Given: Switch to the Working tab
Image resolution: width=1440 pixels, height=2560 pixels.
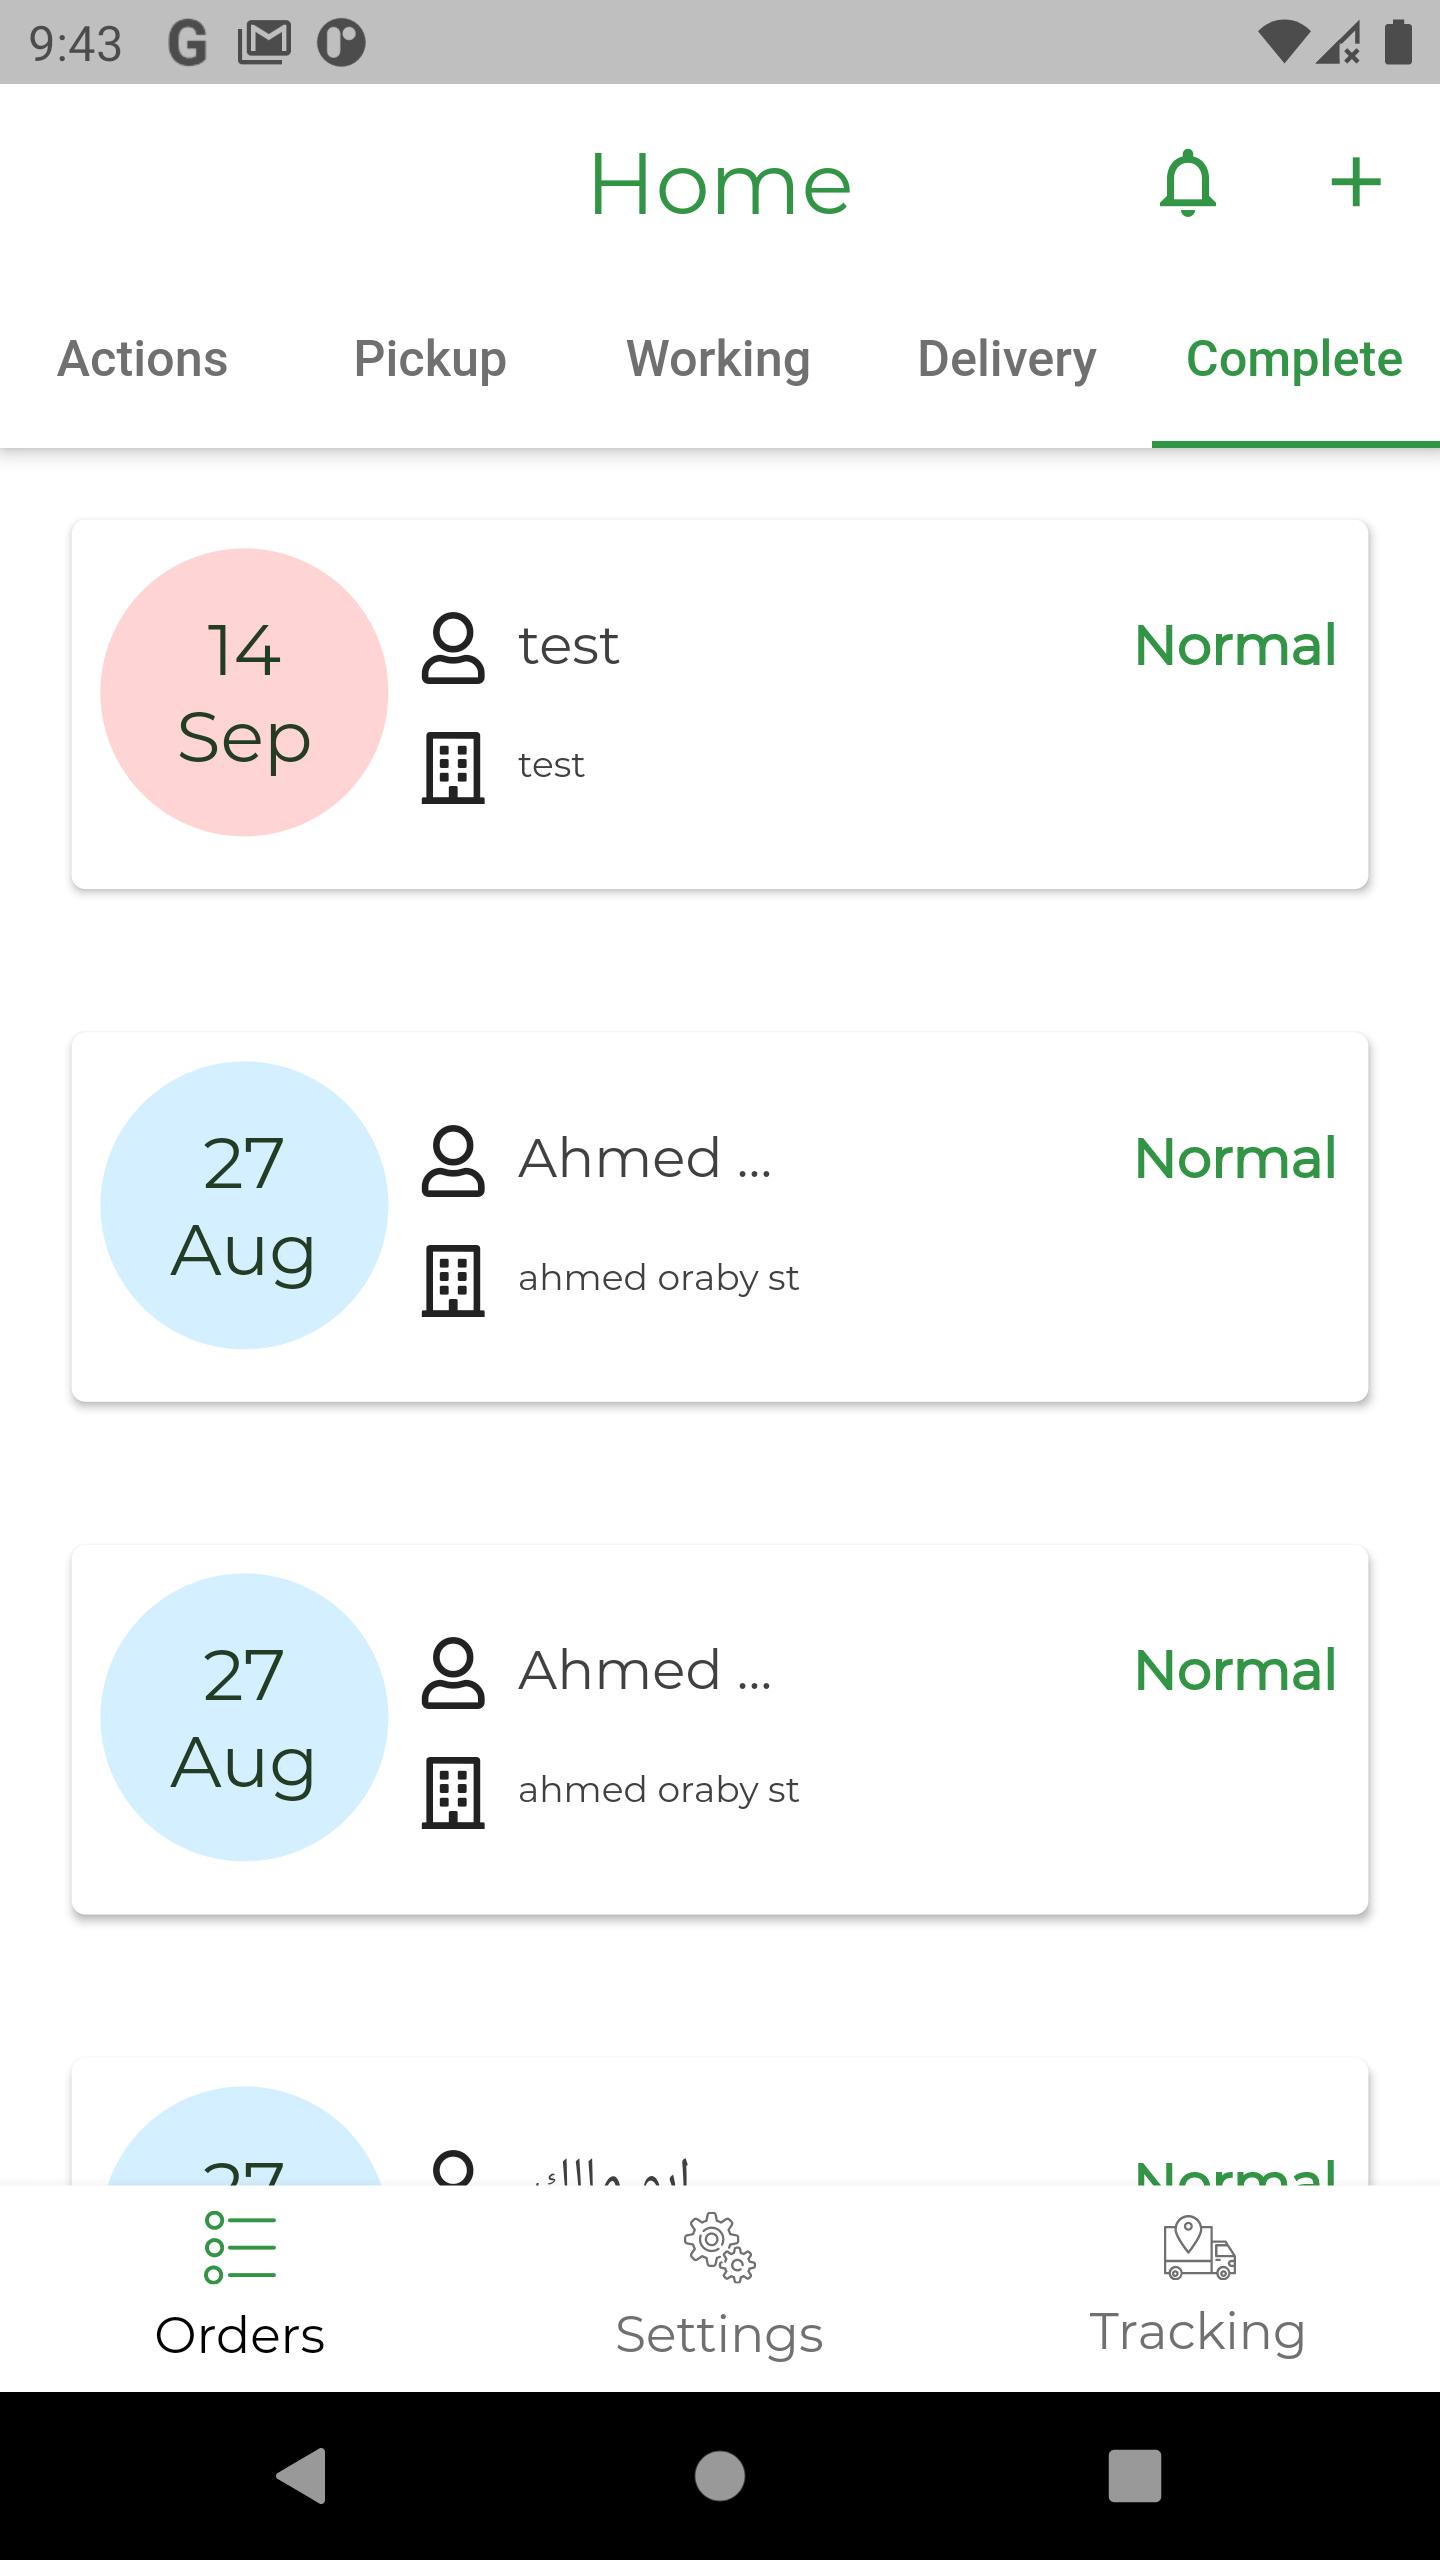Looking at the screenshot, I should (x=719, y=359).
